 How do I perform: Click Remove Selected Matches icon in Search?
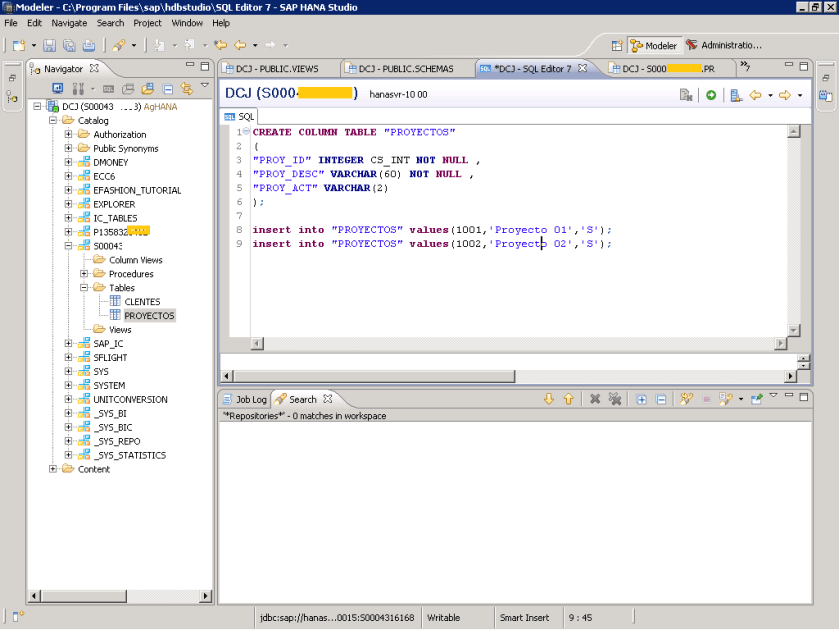tap(594, 399)
